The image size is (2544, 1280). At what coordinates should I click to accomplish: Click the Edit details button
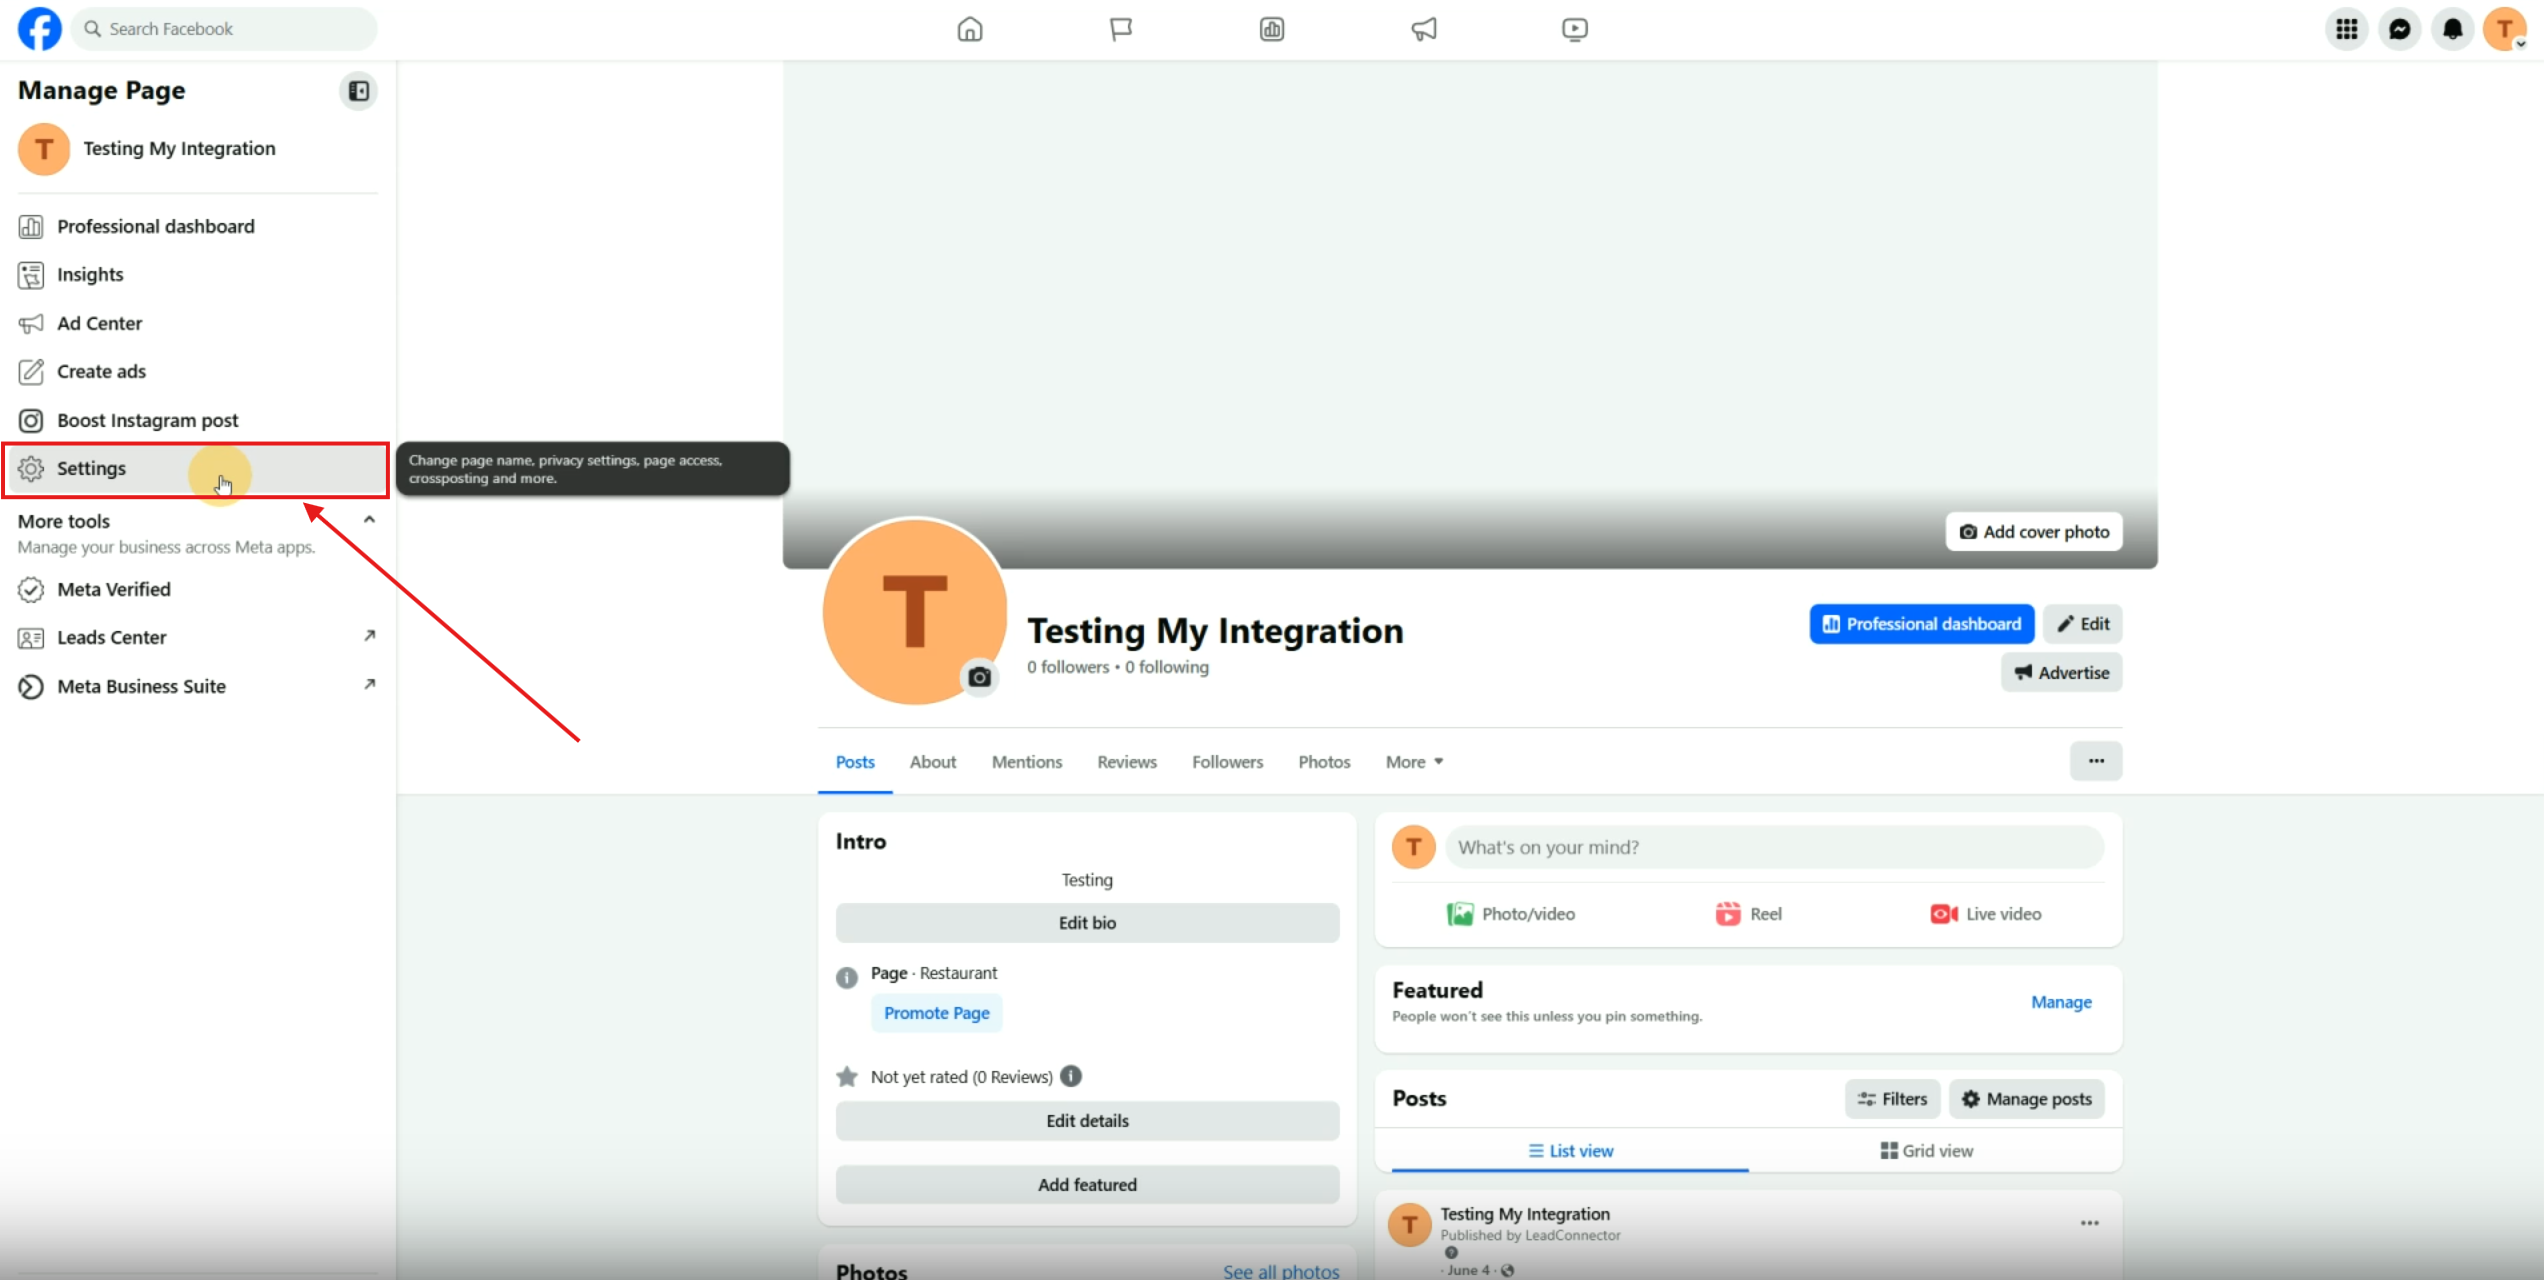pos(1087,1121)
